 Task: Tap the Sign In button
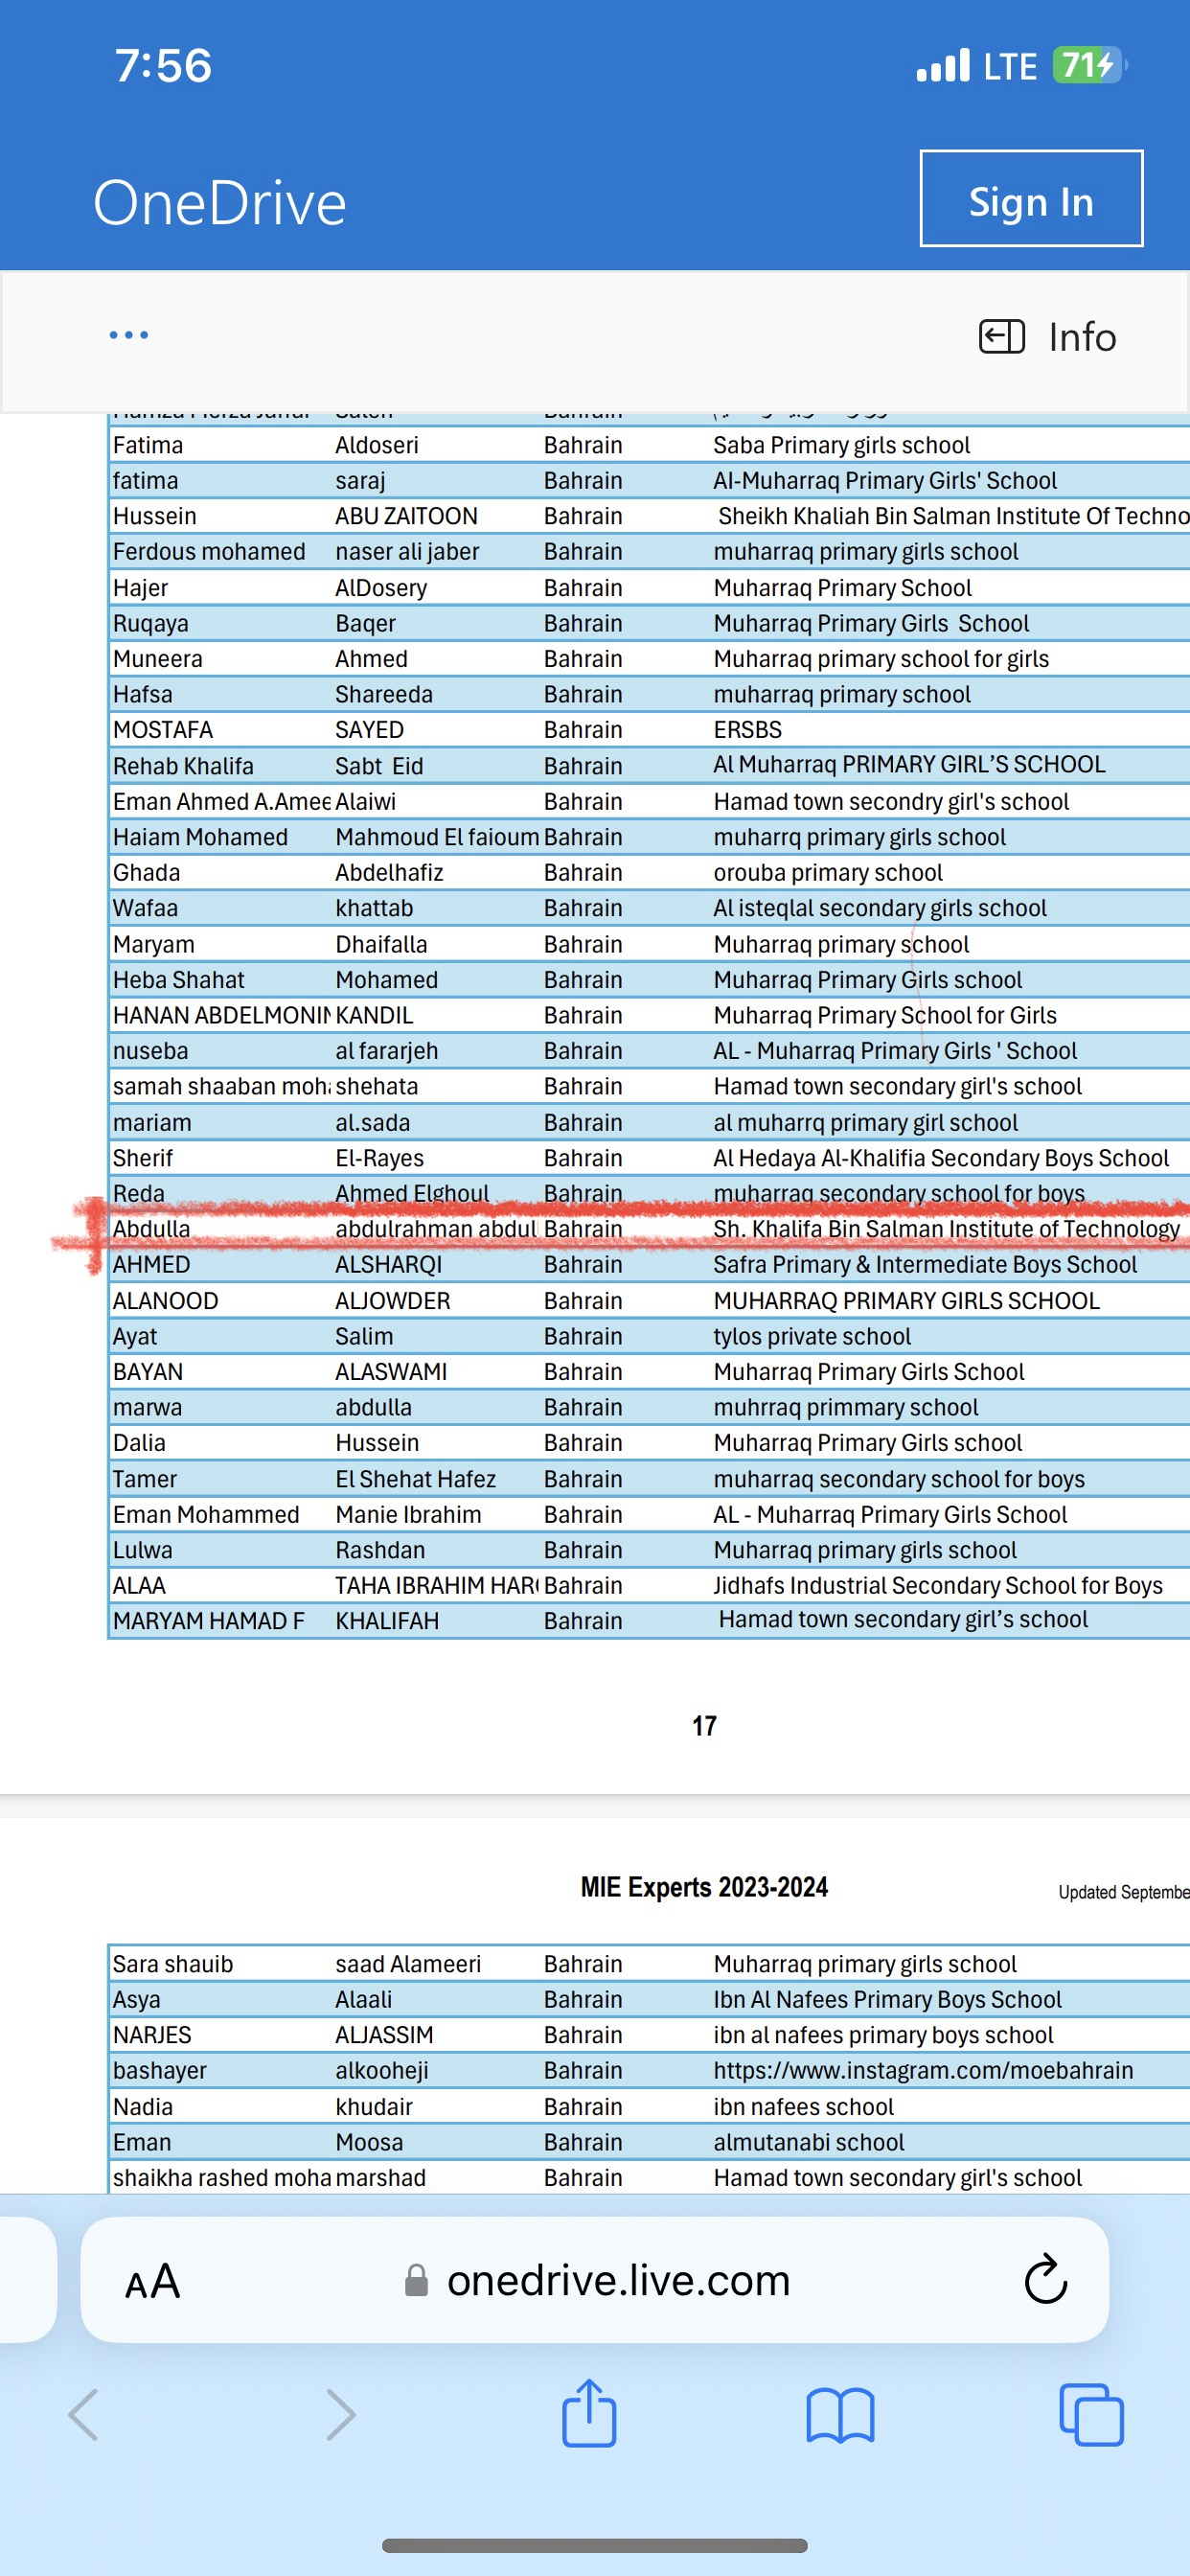[1031, 198]
